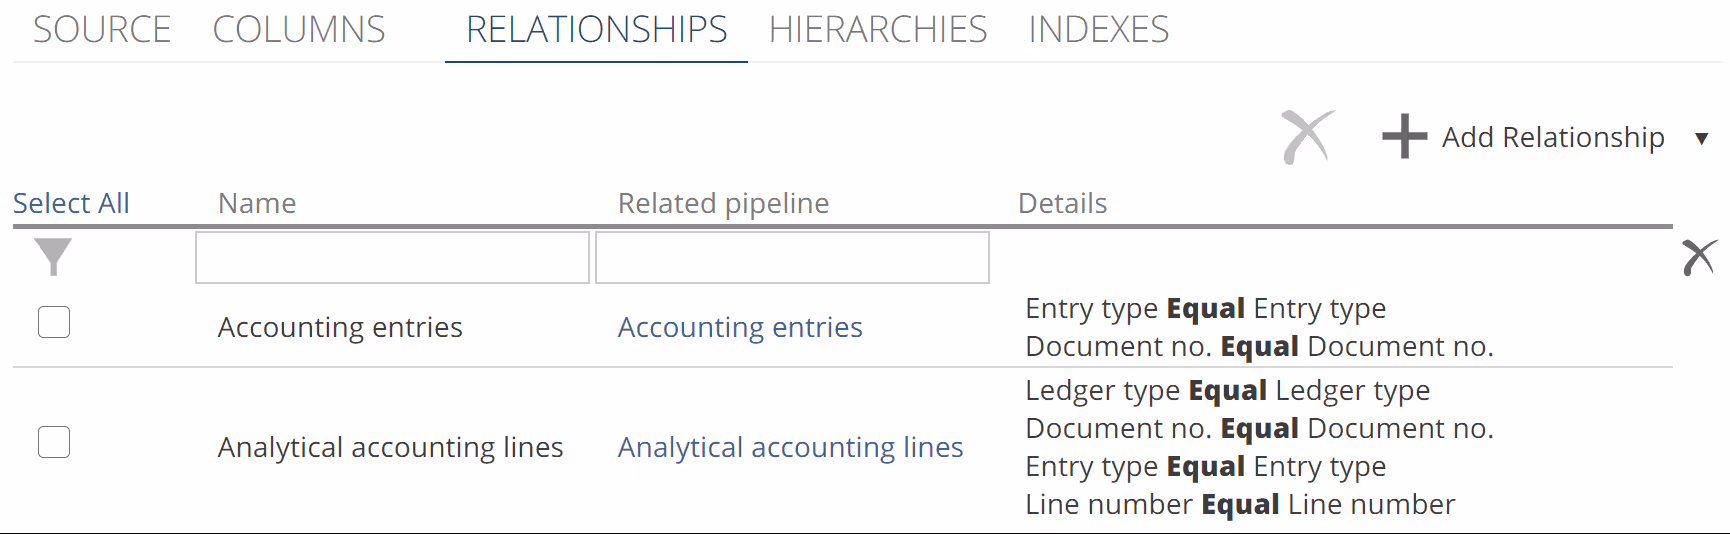Click the Name filter input field
1730x534 pixels.
(x=392, y=258)
